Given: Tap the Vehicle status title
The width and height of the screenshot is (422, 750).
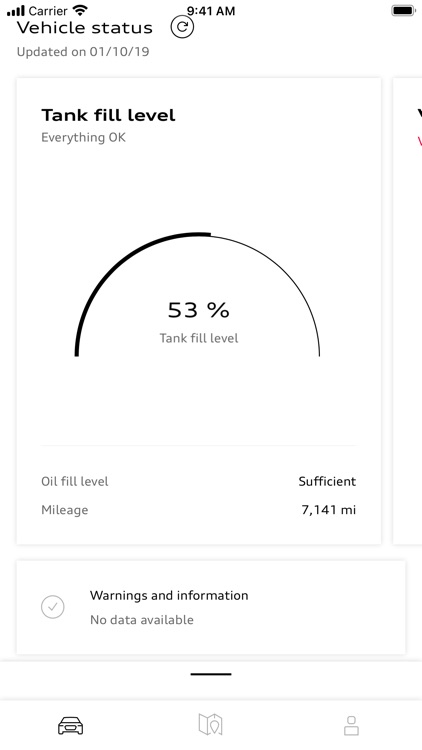Looking at the screenshot, I should click(x=85, y=28).
